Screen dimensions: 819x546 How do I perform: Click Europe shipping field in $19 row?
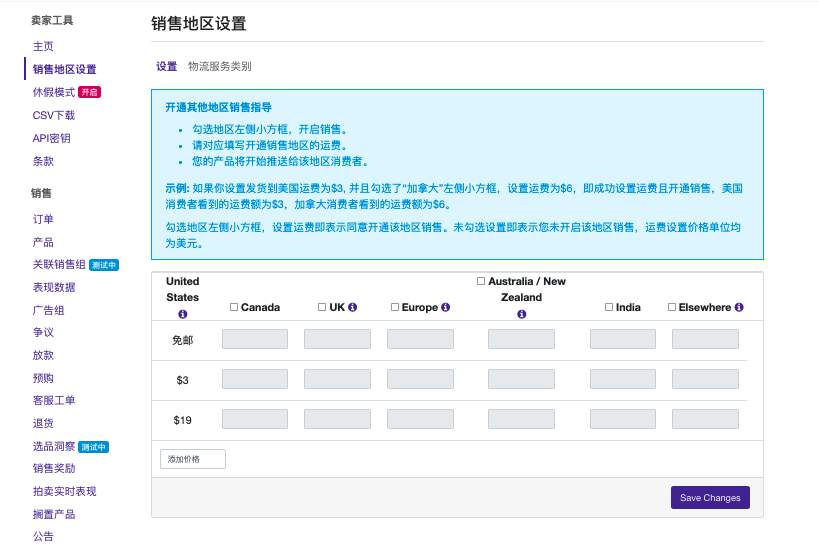point(420,419)
